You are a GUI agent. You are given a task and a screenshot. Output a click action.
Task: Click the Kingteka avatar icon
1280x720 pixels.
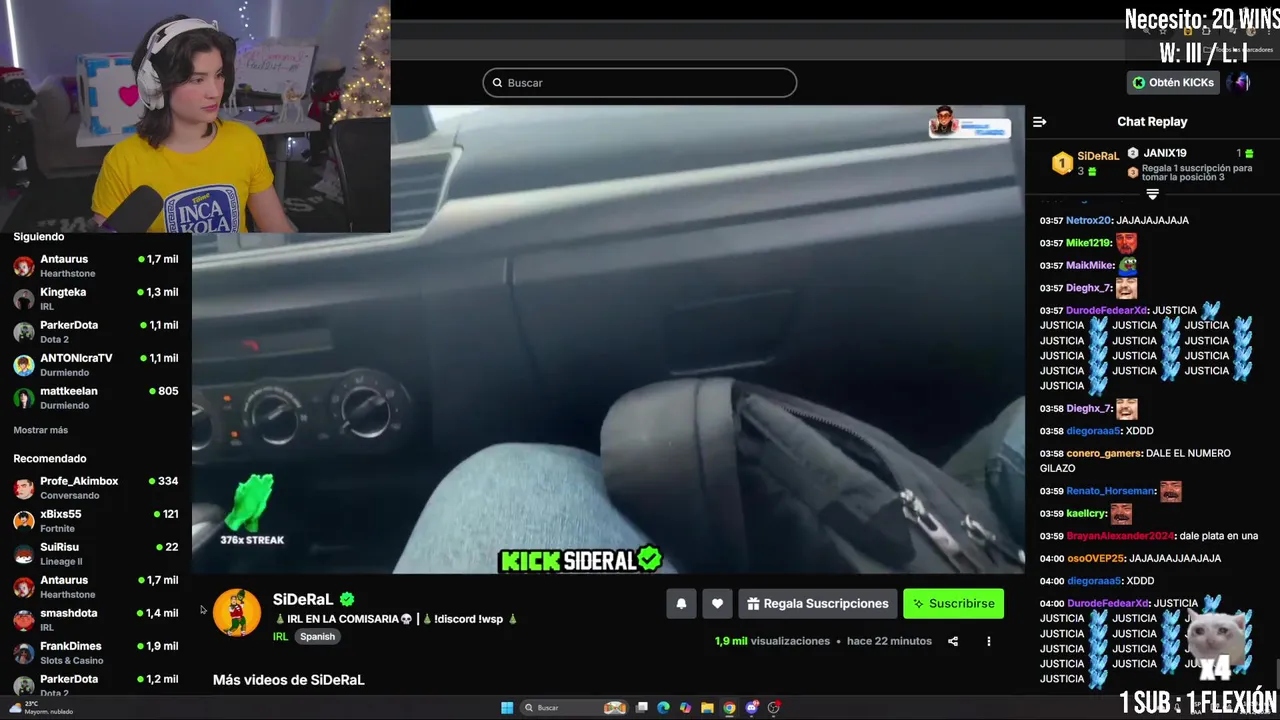pyautogui.click(x=24, y=299)
